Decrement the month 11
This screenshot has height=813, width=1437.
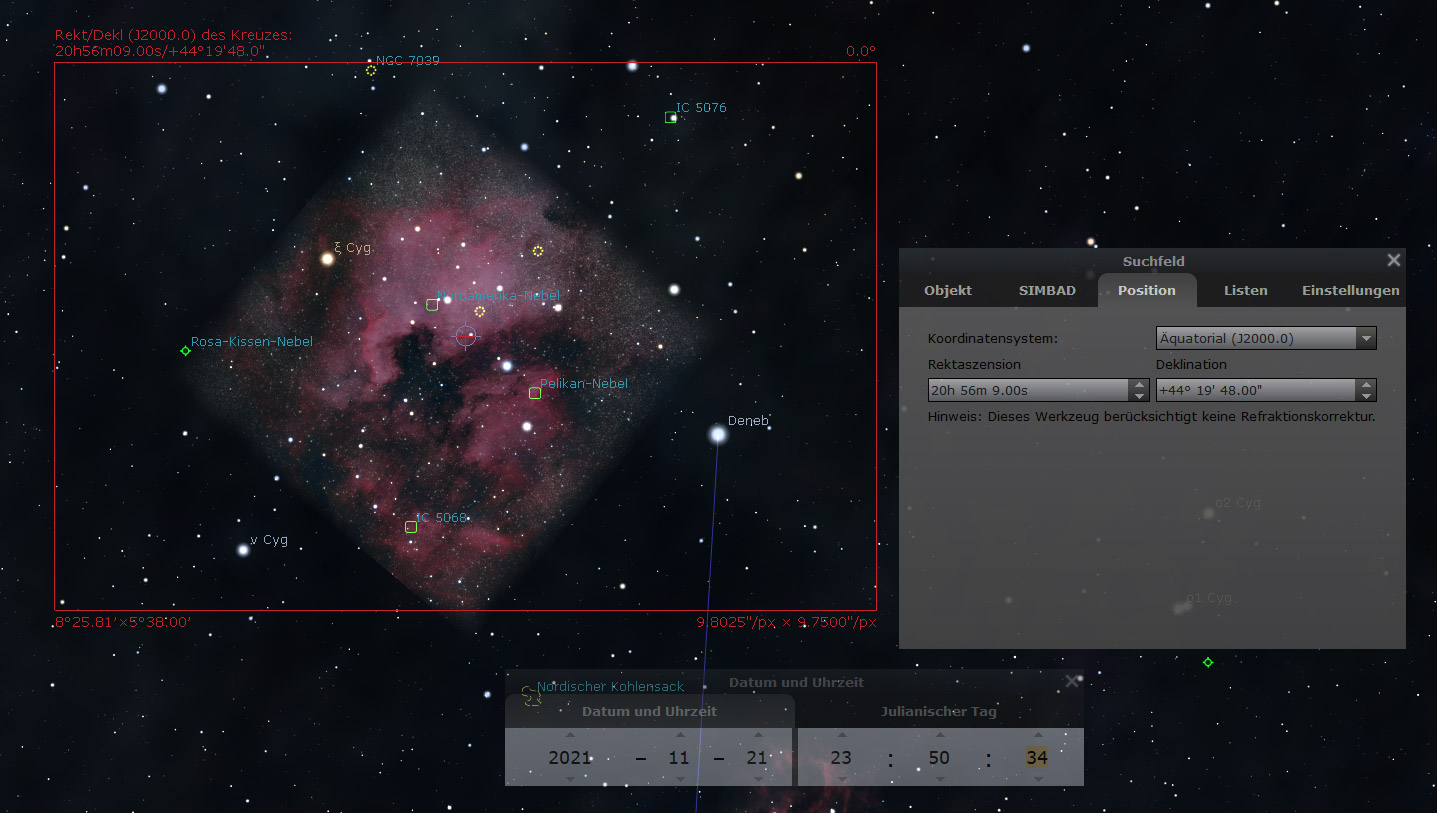[679, 778]
